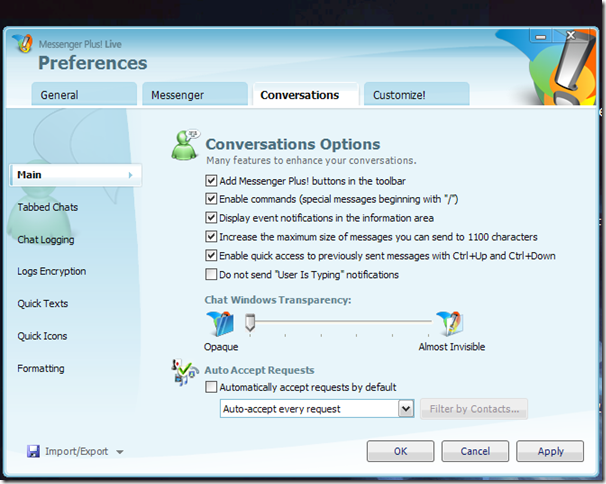Disable quick access to previously sent messages
This screenshot has height=484, width=606.
[x=211, y=256]
